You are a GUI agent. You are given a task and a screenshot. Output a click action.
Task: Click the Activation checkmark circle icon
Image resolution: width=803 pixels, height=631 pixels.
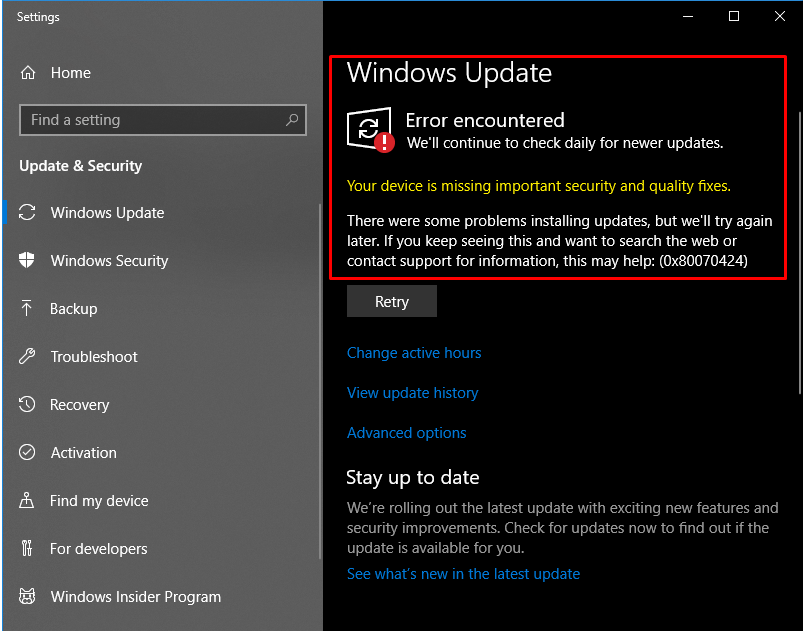pos(27,452)
